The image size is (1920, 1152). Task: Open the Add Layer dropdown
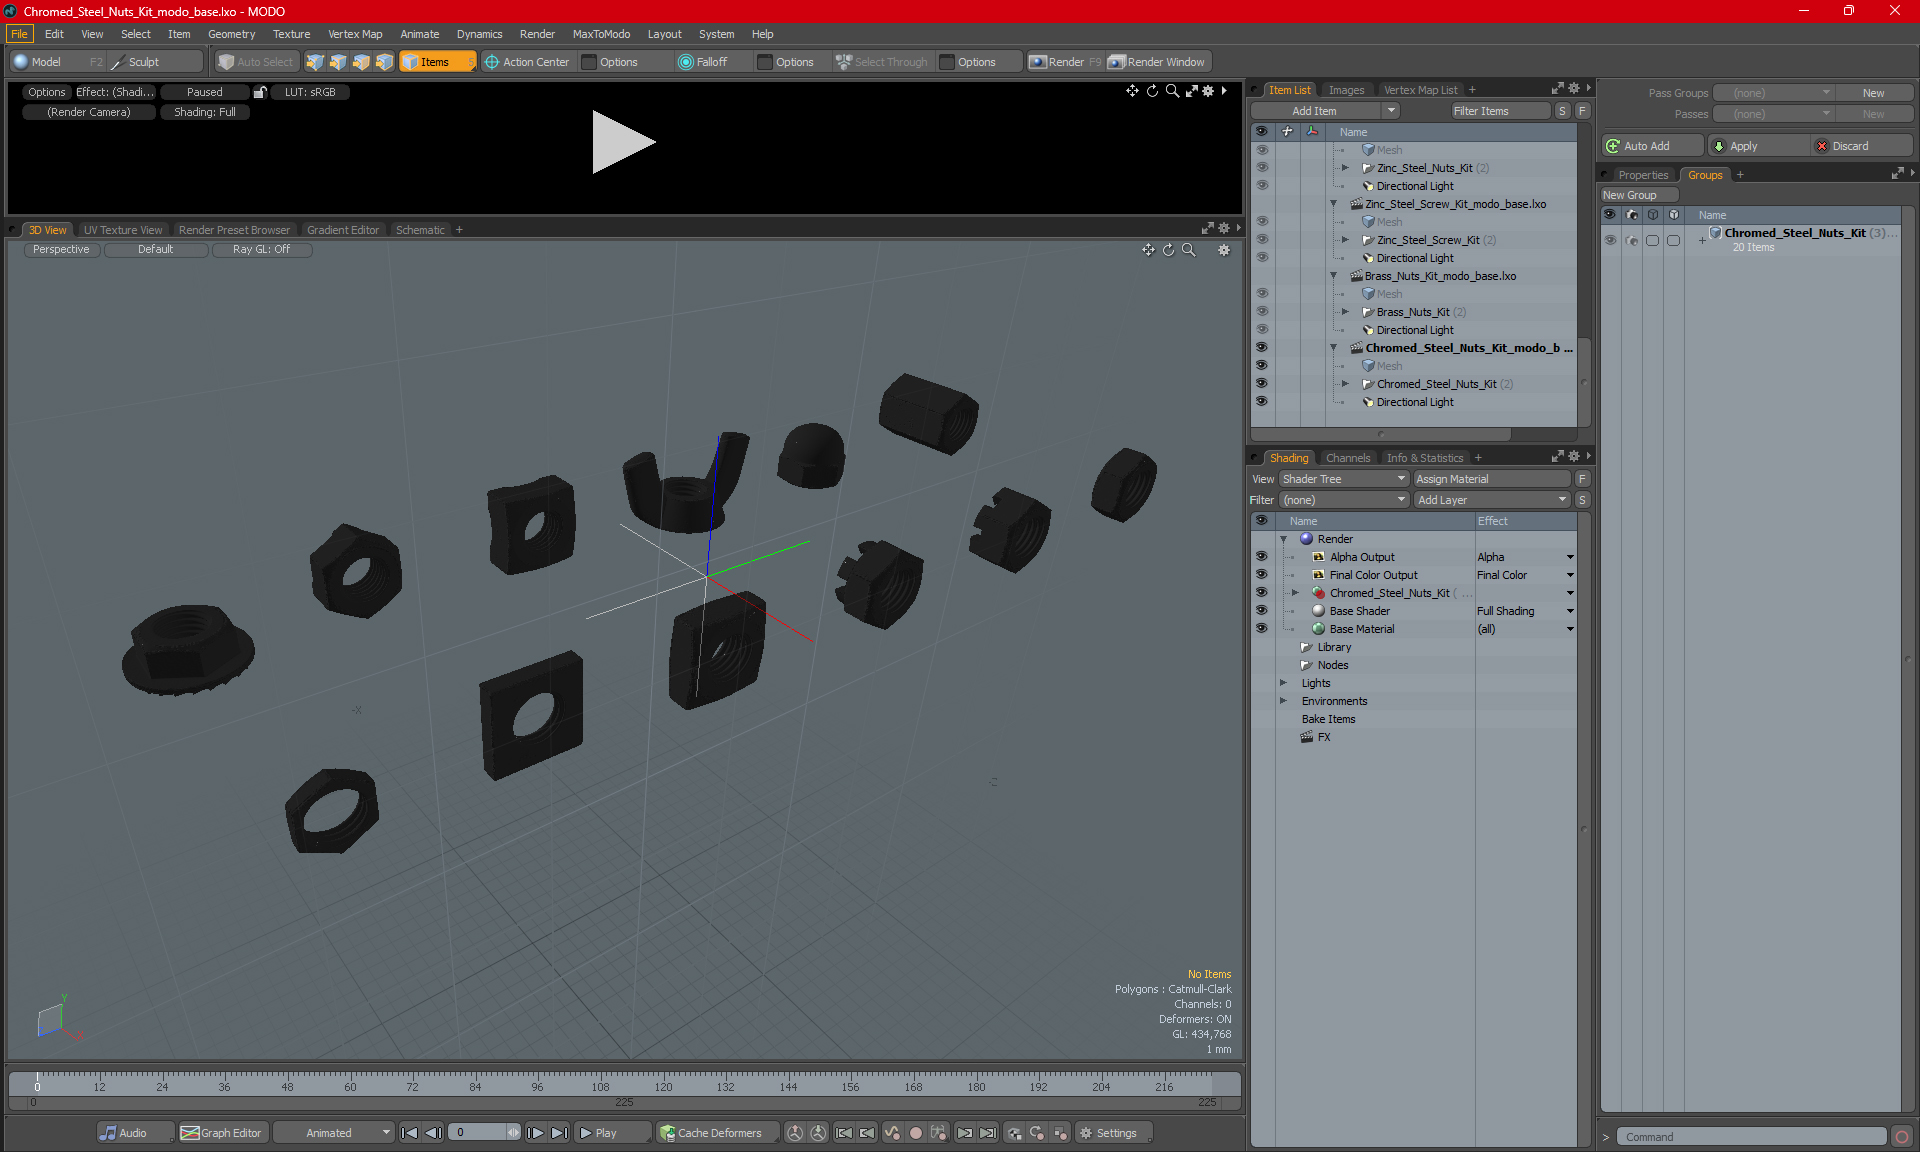(1492, 500)
